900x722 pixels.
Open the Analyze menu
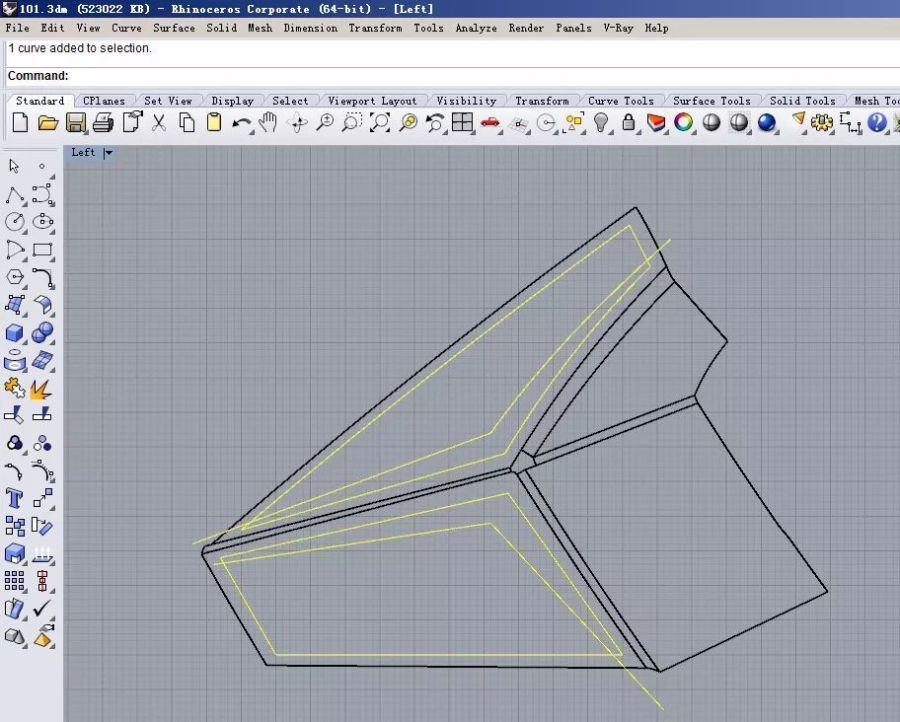[476, 28]
